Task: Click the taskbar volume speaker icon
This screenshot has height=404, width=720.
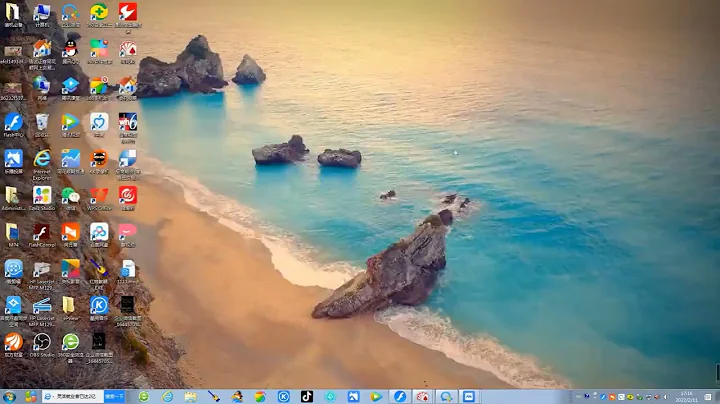Action: coord(665,397)
